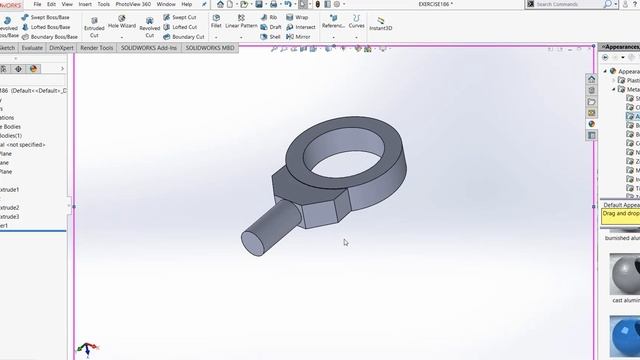Activate the Revolved Cut tool
640x360 pixels.
pyautogui.click(x=149, y=27)
